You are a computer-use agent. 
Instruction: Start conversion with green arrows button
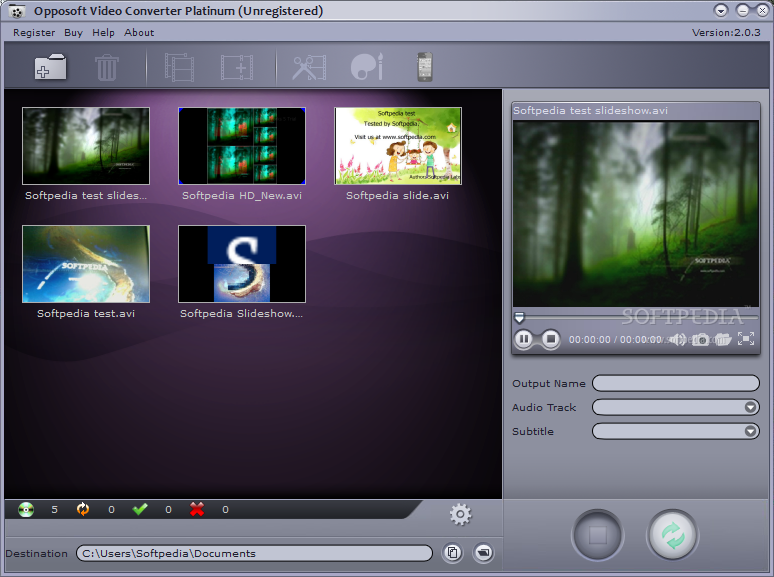click(673, 535)
